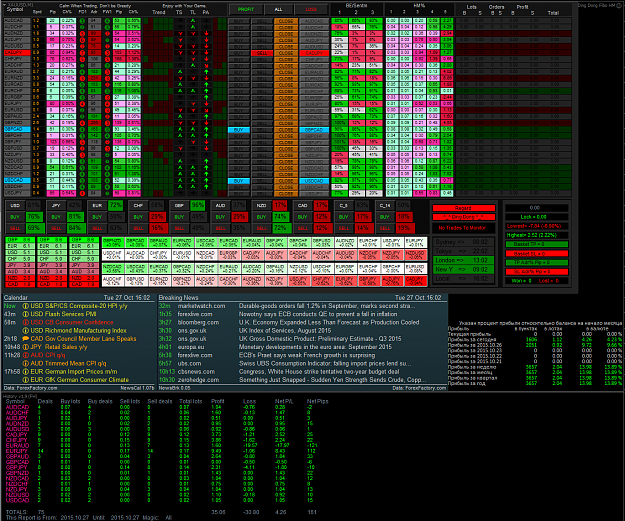Click TOTALS label in History report
The image size is (625, 521).
pos(17,512)
